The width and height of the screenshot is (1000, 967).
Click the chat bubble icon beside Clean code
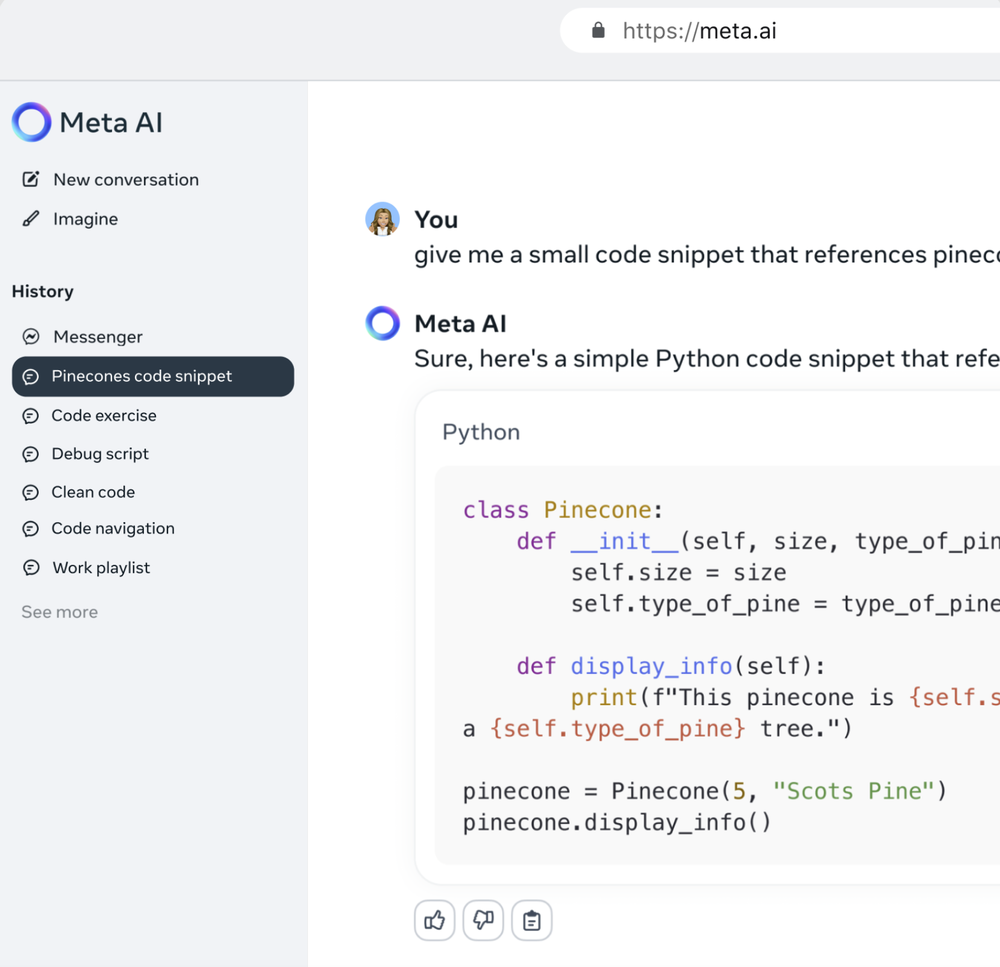(31, 492)
